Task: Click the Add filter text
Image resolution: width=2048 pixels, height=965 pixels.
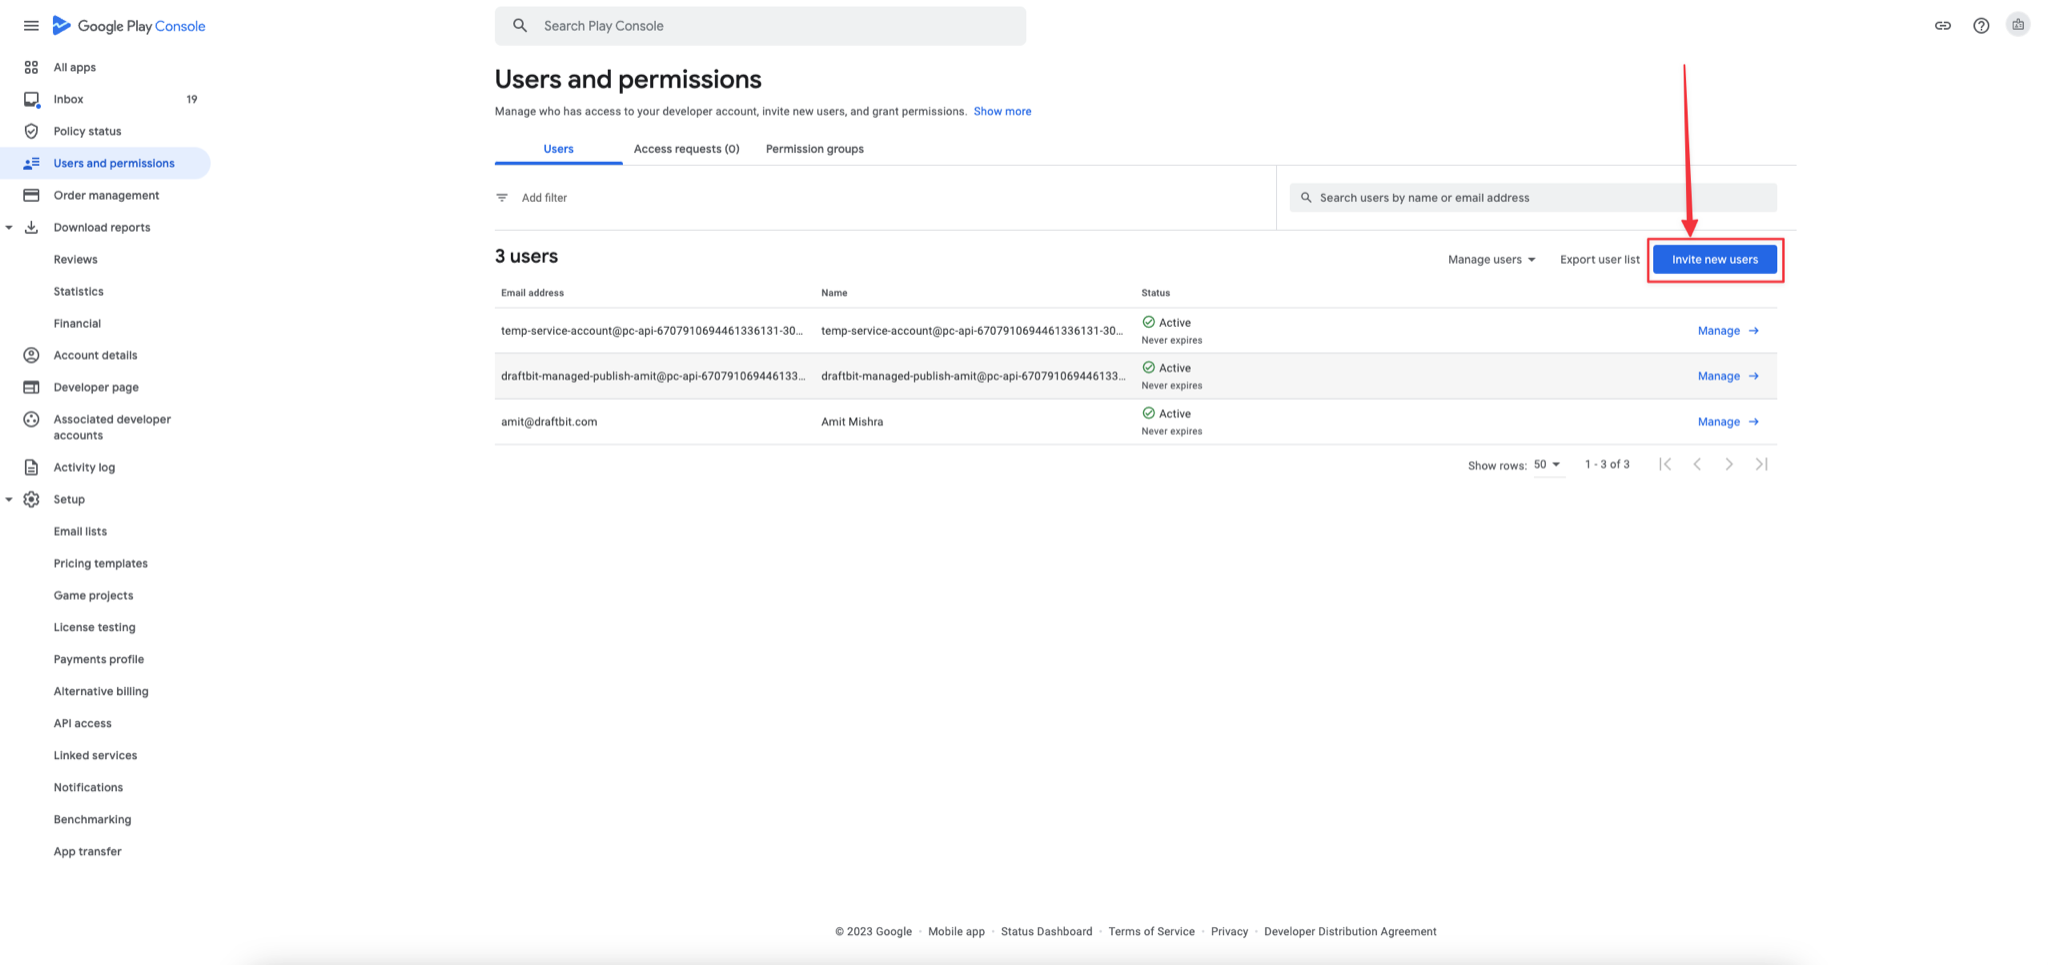Action: tap(544, 198)
